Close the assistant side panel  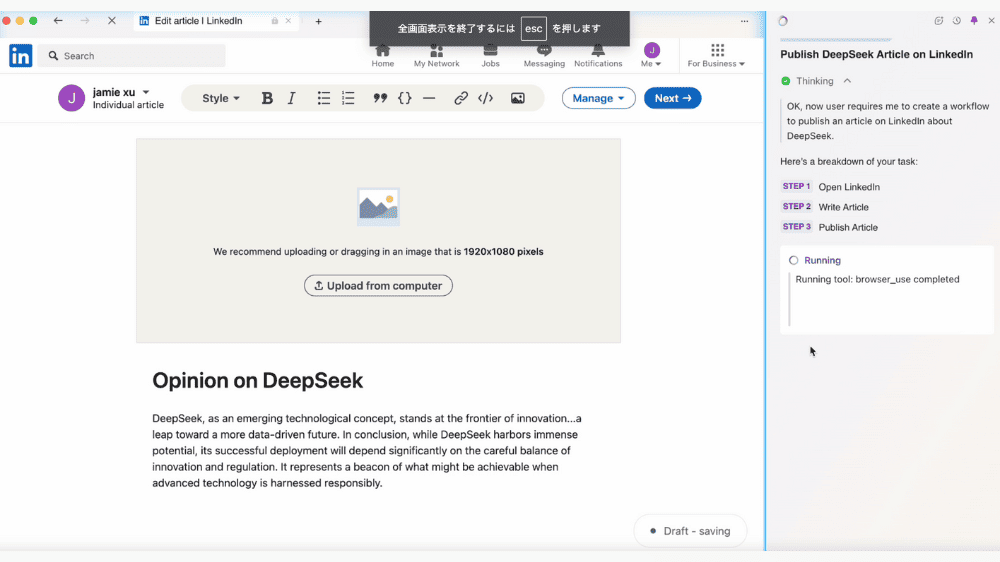[991, 20]
